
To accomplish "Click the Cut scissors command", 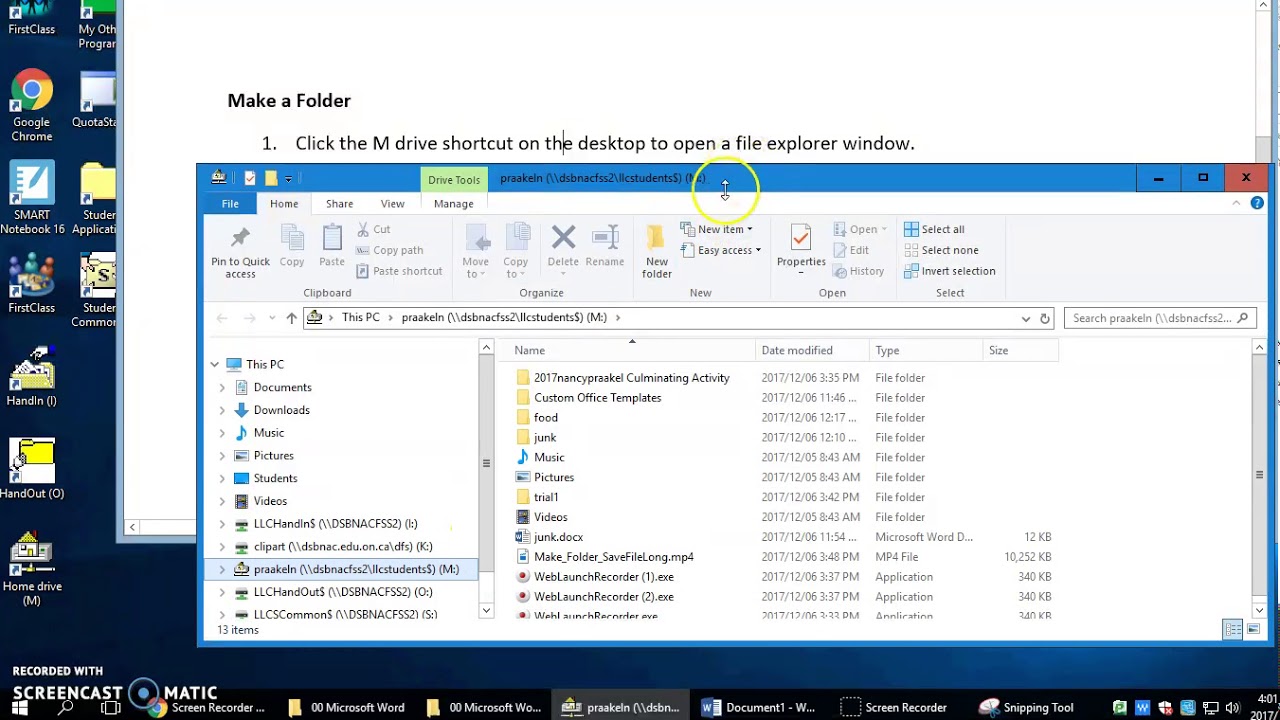I will pyautogui.click(x=374, y=229).
